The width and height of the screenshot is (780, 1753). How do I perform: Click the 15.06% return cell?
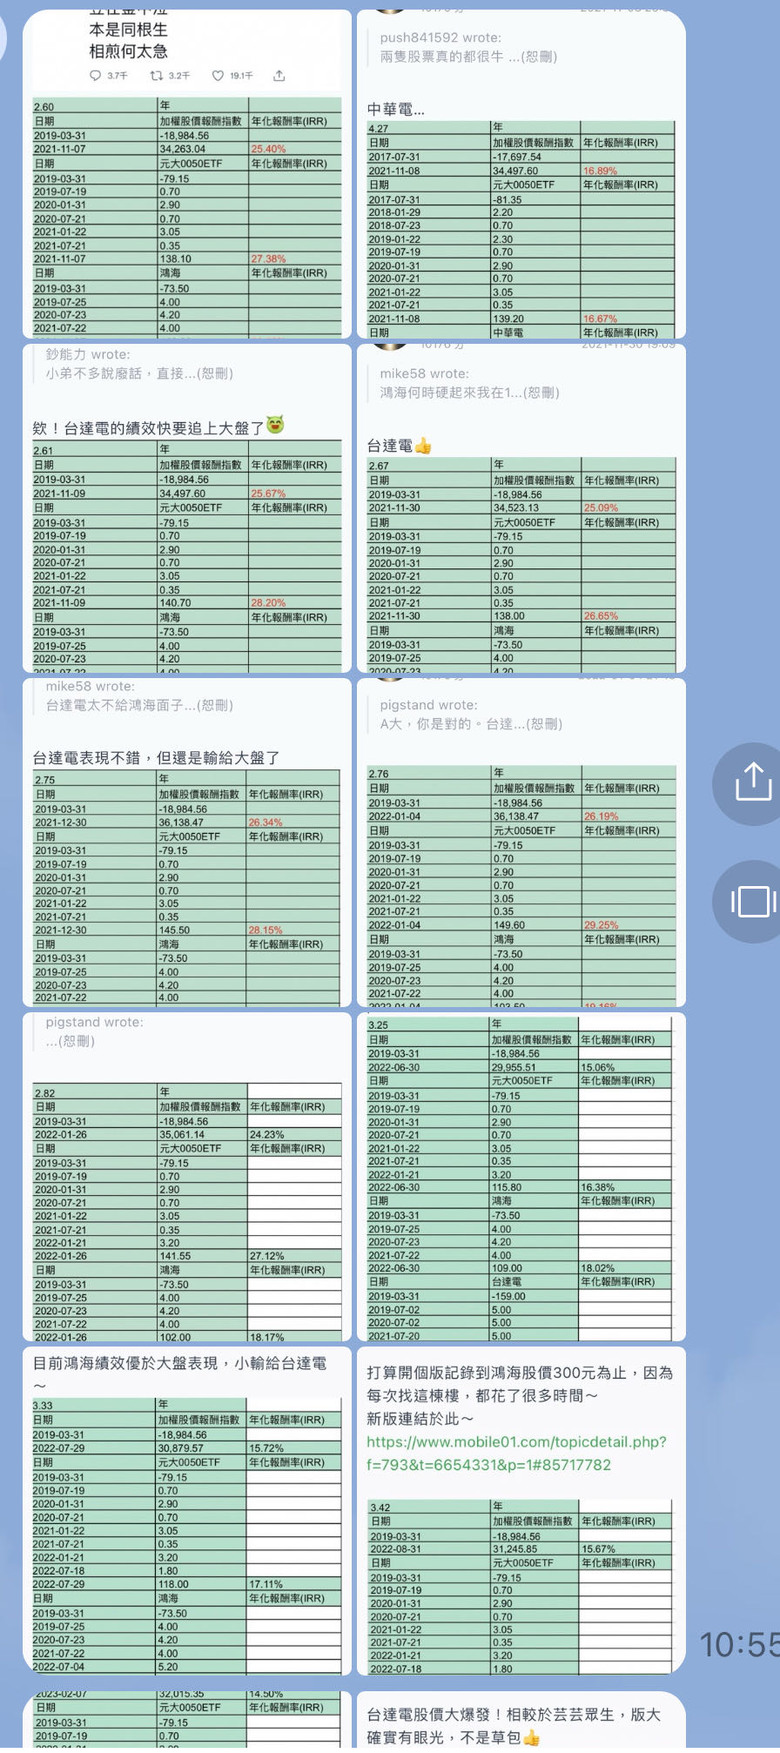(x=625, y=1067)
